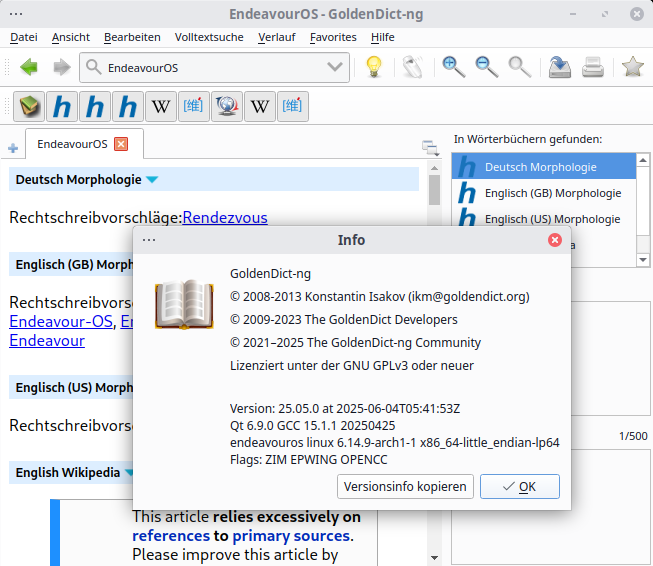This screenshot has height=566, width=653.
Task: Open main window three-dots menu
Action: tap(16, 14)
